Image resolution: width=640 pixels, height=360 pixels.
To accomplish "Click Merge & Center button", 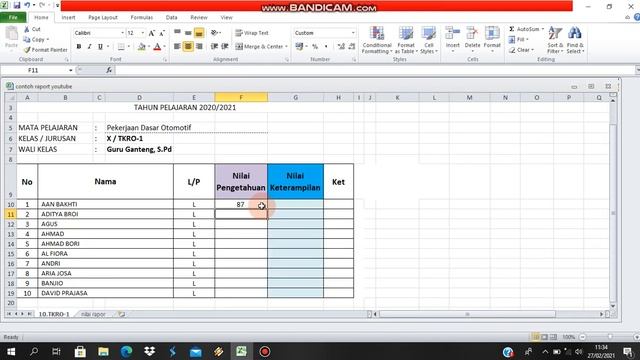I will 261,47.
